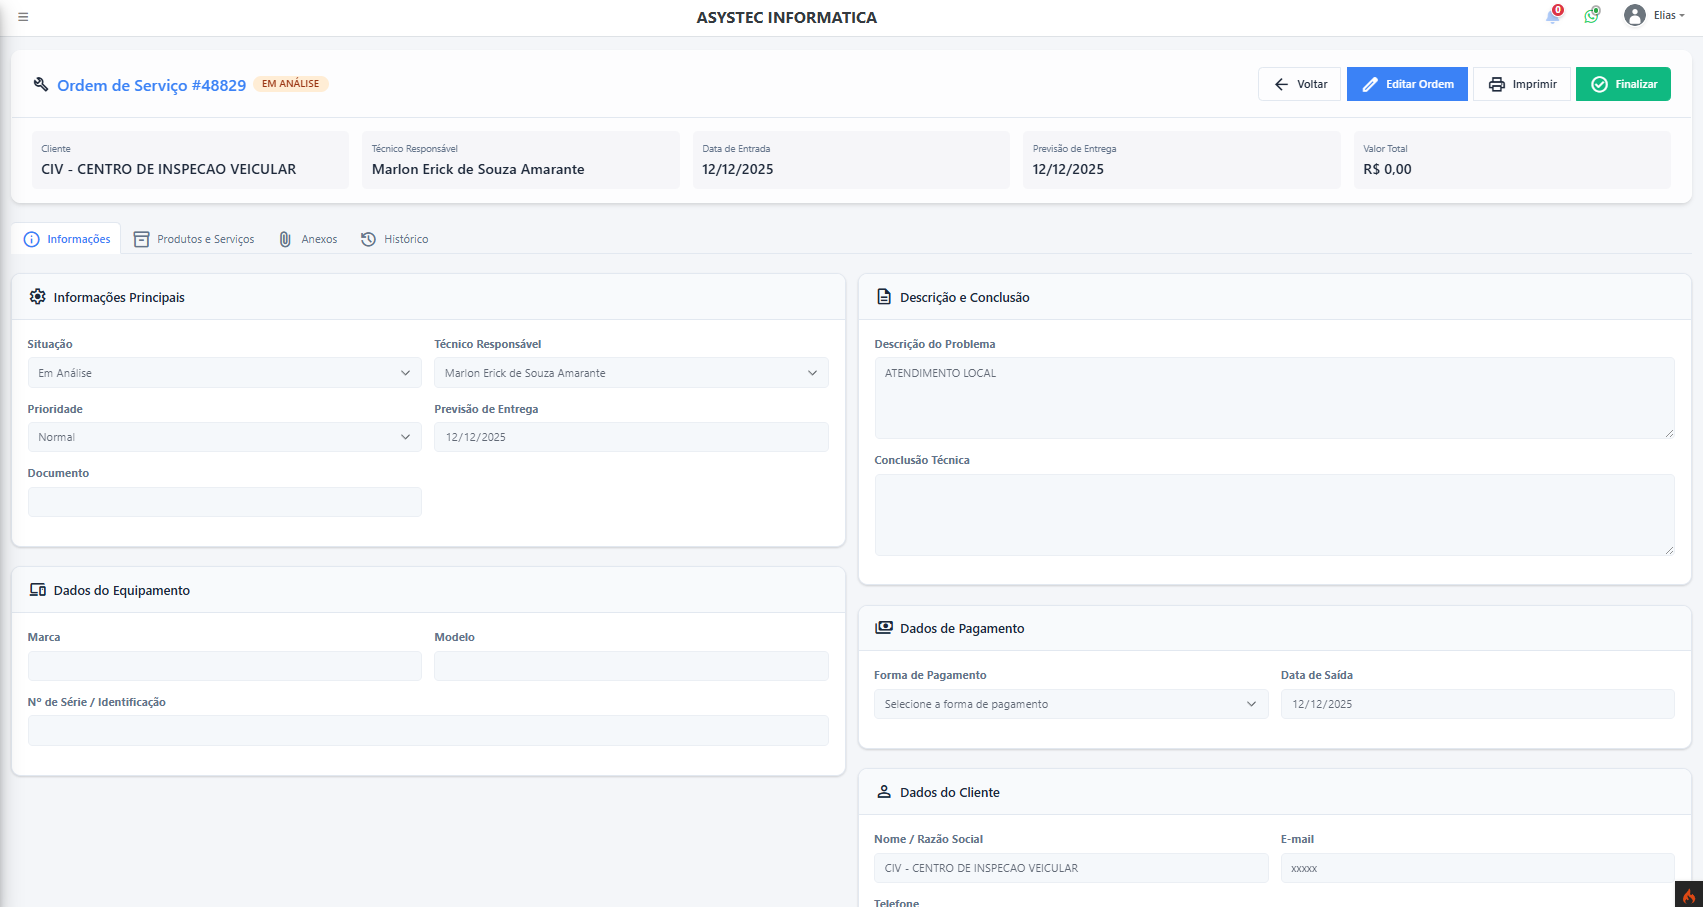The height and width of the screenshot is (907, 1703).
Task: Open the Anexos tab
Action: coord(308,239)
